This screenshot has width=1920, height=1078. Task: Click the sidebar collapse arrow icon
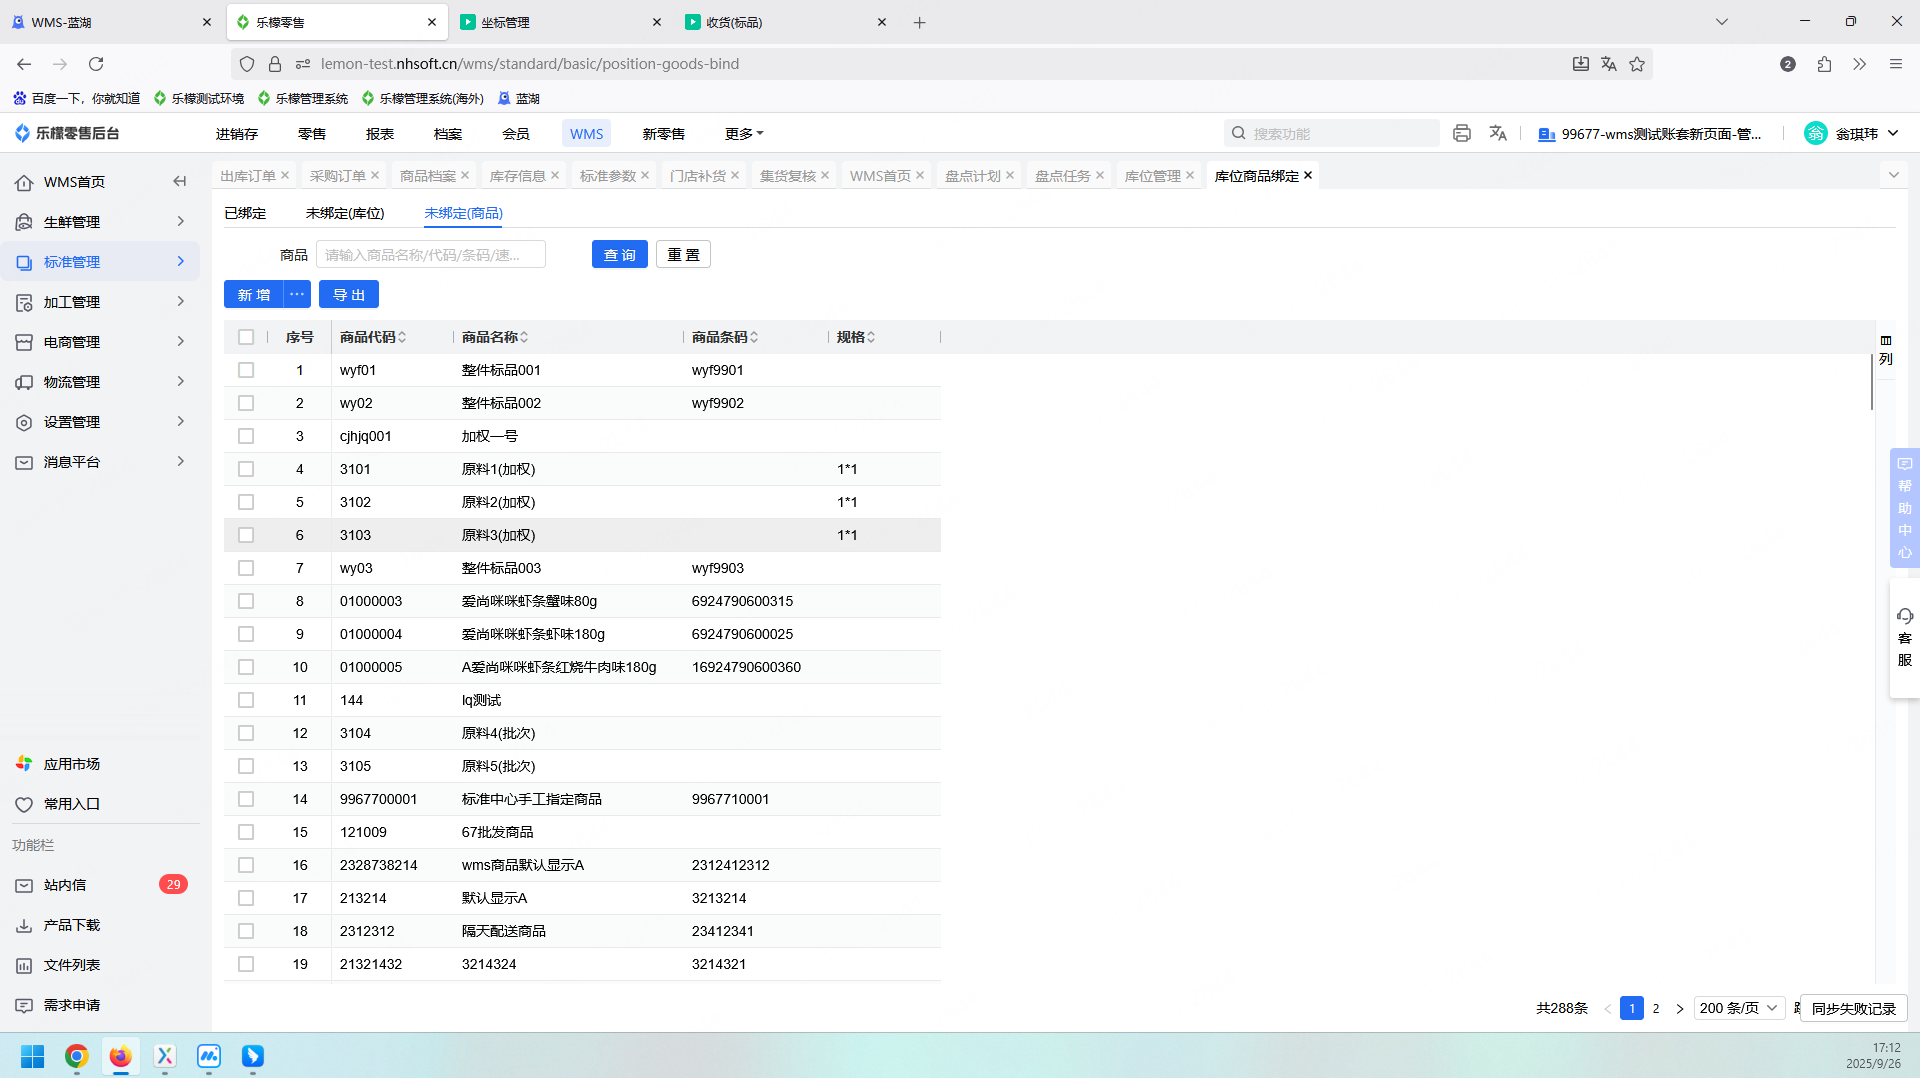pyautogui.click(x=180, y=182)
